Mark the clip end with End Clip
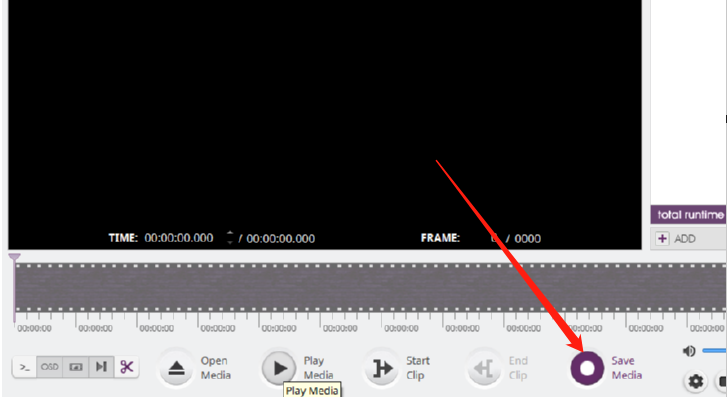The width and height of the screenshot is (727, 397). coord(485,368)
